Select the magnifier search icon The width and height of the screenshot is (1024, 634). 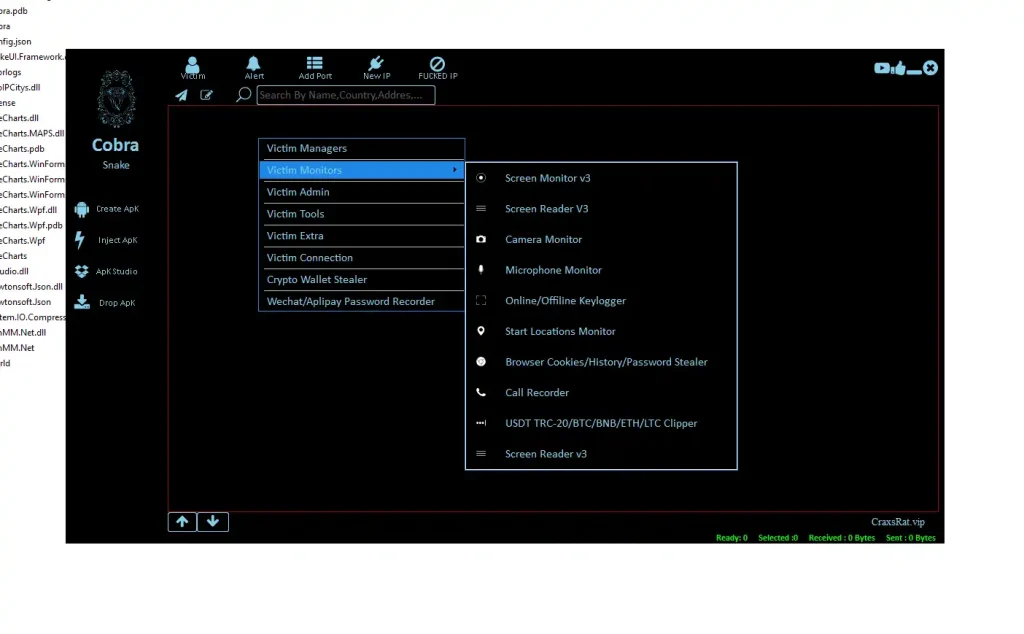coord(242,95)
